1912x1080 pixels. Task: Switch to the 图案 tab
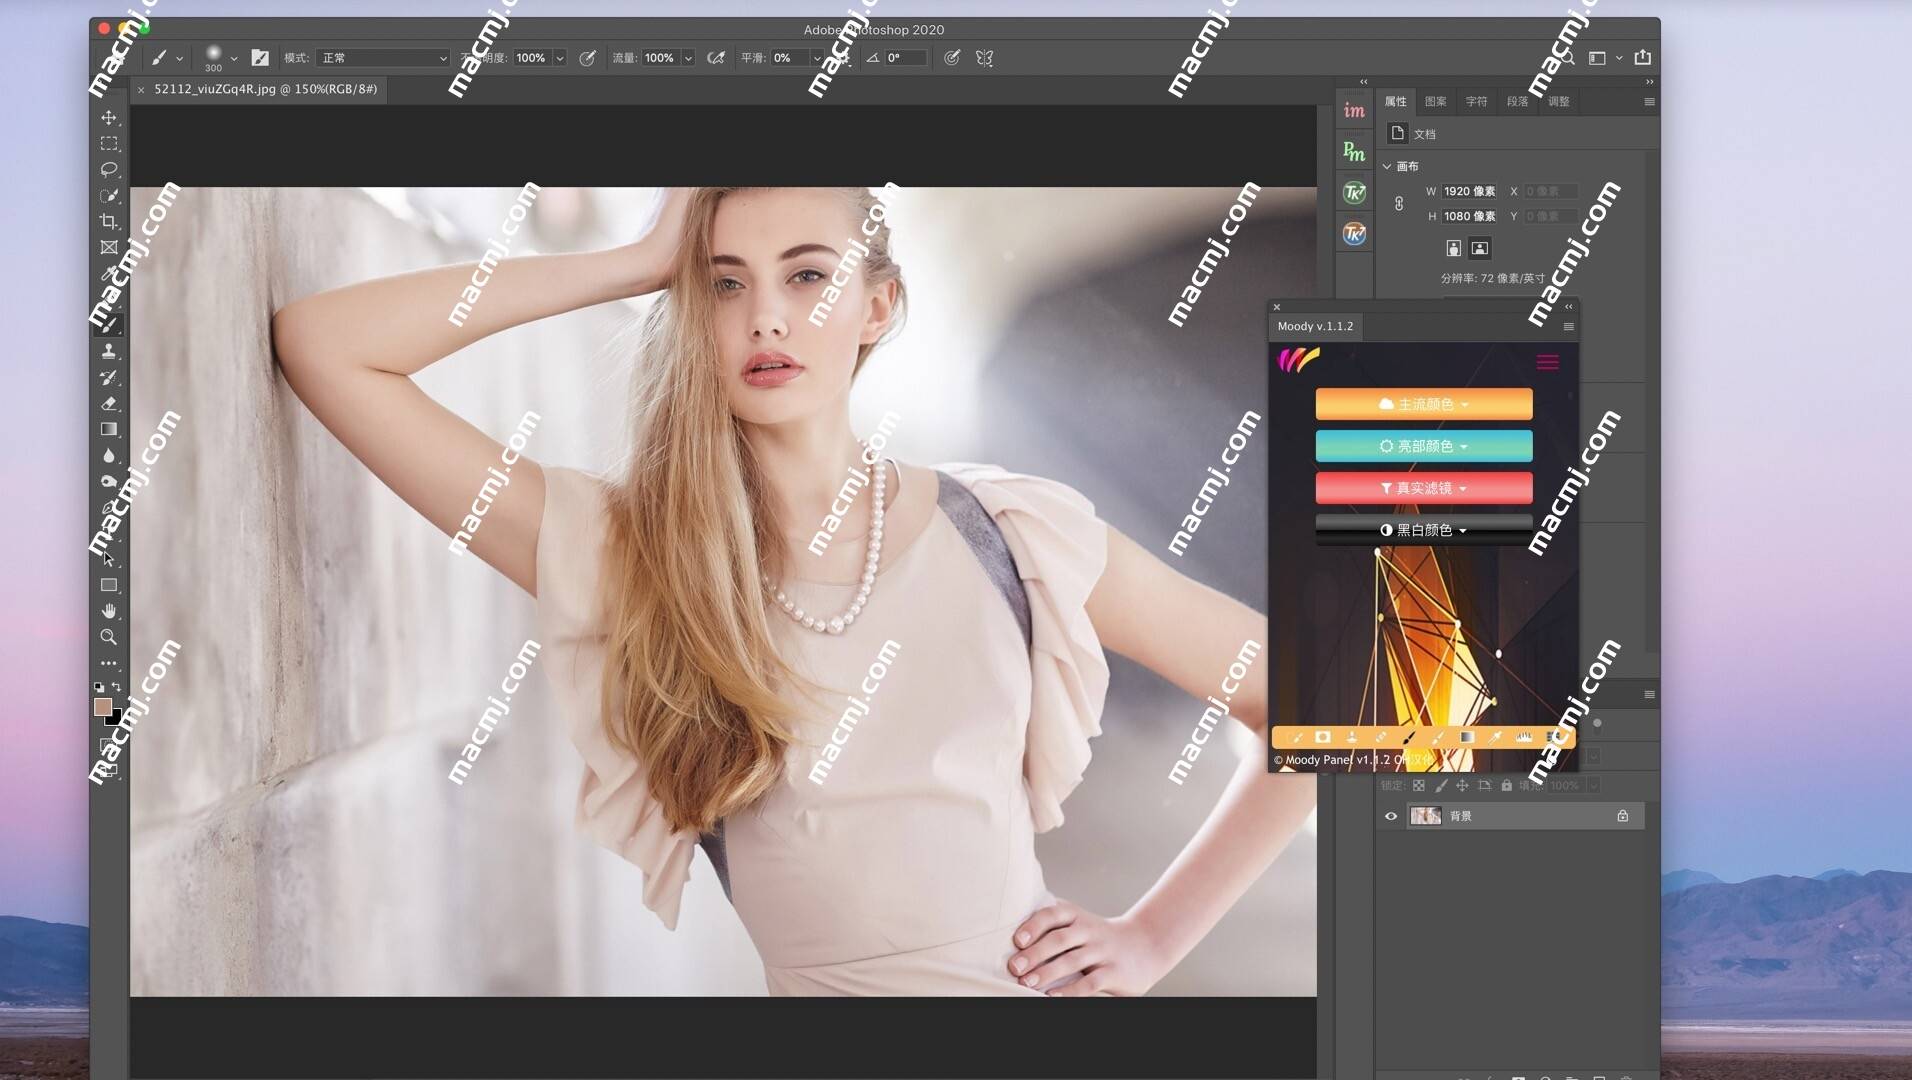coord(1436,101)
